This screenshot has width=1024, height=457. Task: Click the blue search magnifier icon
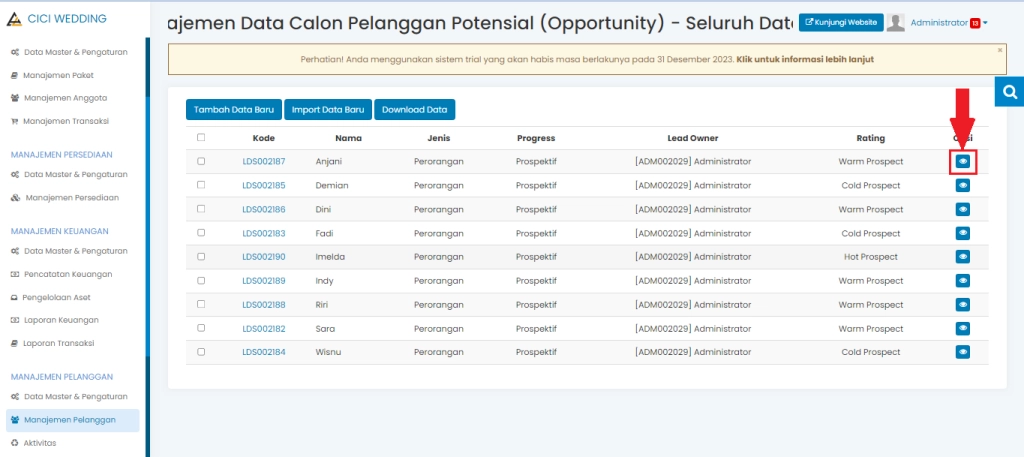[1009, 92]
